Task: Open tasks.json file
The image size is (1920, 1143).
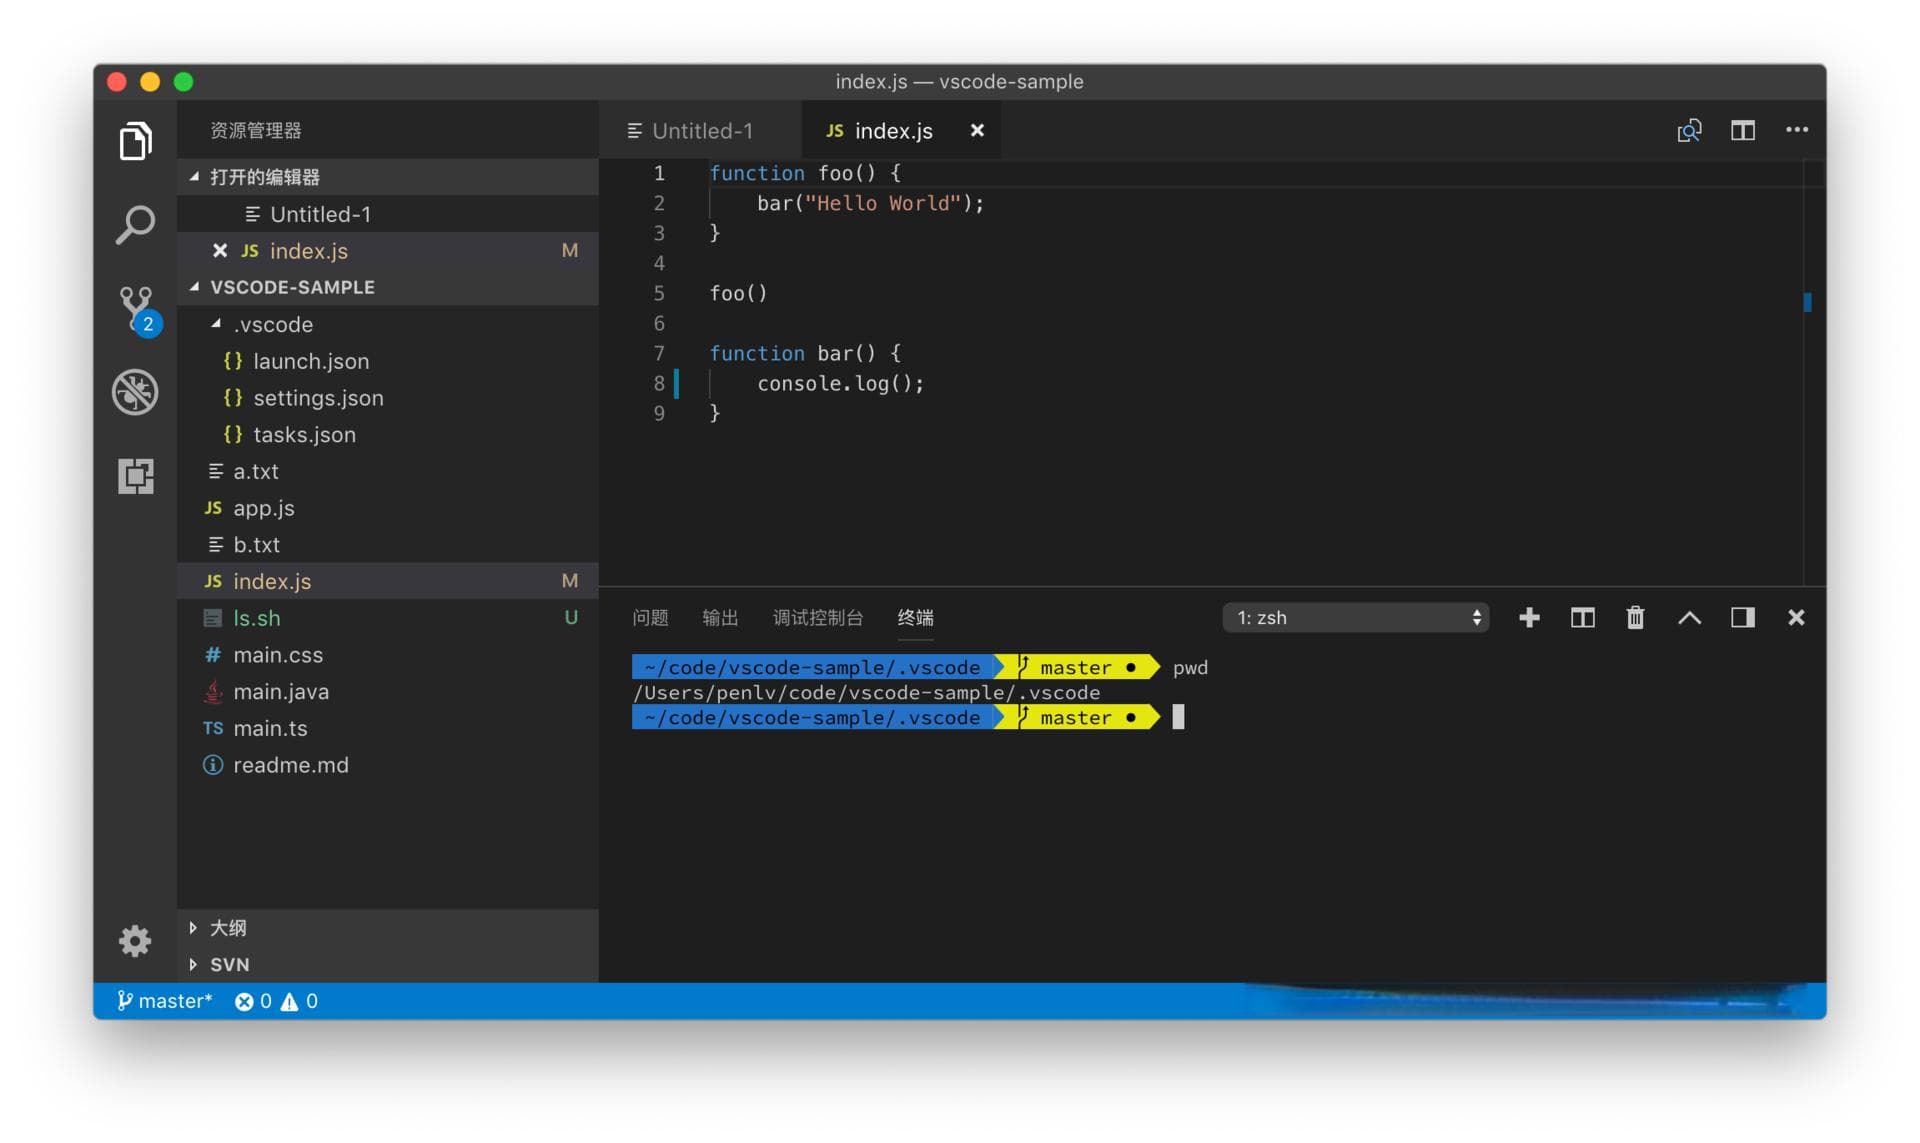Action: click(388, 434)
